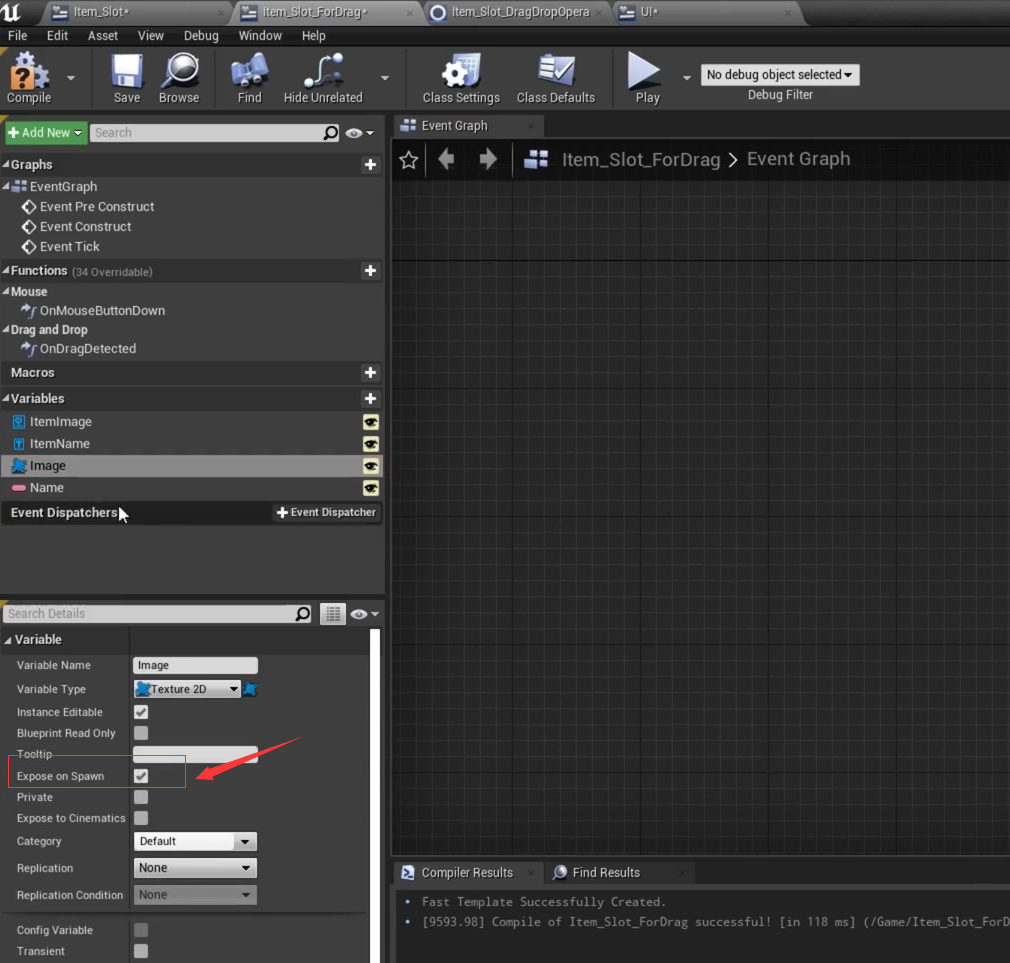Screen dimensions: 1010x963
Task: Toggle Hide Unrelated nodes
Action: click(x=323, y=78)
